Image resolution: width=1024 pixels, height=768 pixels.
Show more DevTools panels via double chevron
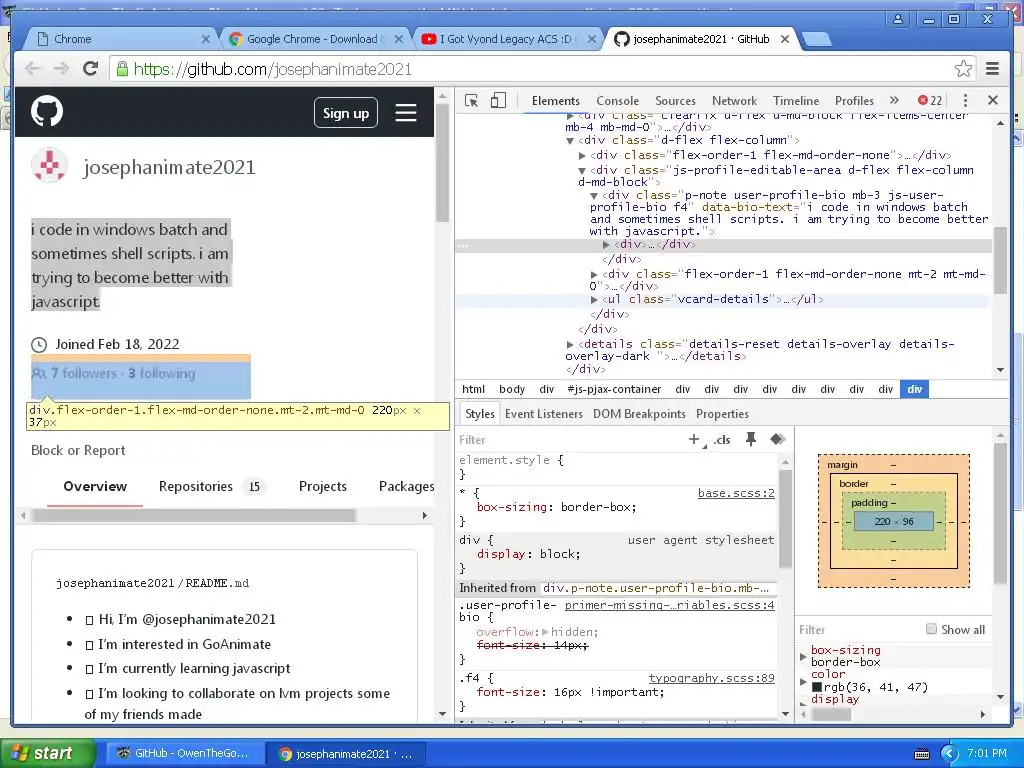point(894,100)
